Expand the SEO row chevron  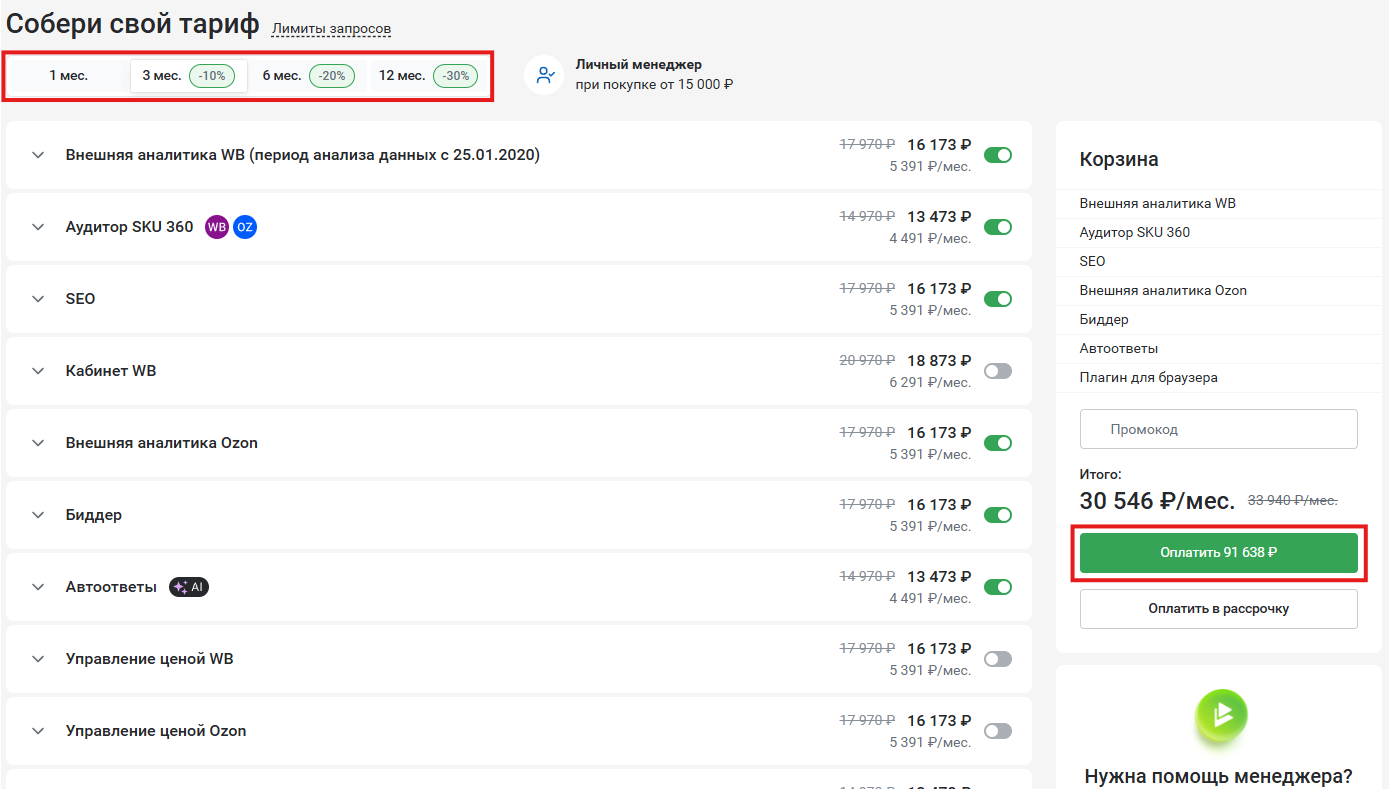click(38, 299)
